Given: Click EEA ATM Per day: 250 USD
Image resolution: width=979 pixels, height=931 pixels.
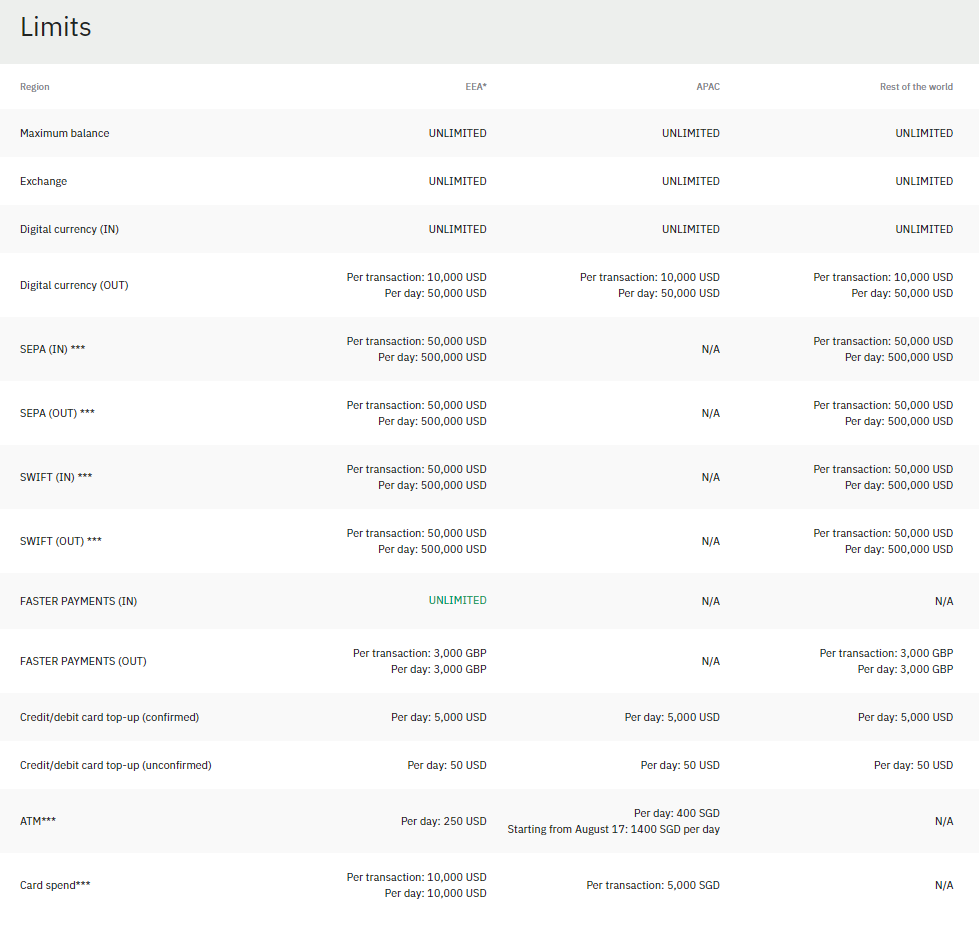Looking at the screenshot, I should [x=443, y=821].
